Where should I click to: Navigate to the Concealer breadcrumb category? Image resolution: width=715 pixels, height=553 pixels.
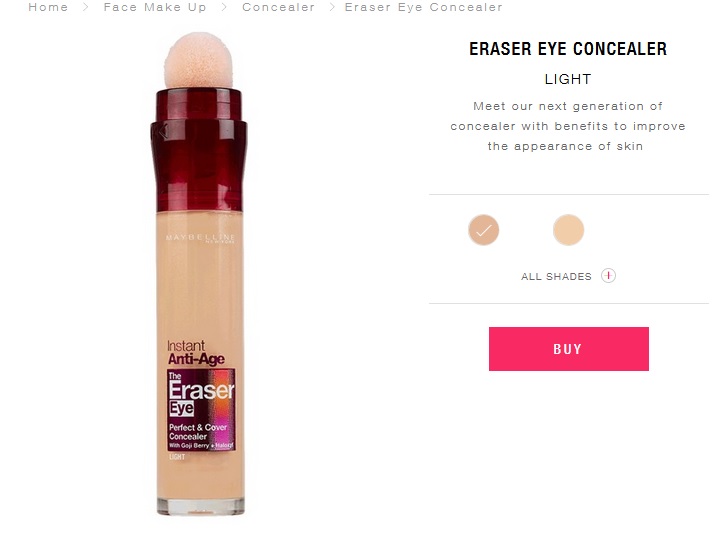[x=278, y=7]
